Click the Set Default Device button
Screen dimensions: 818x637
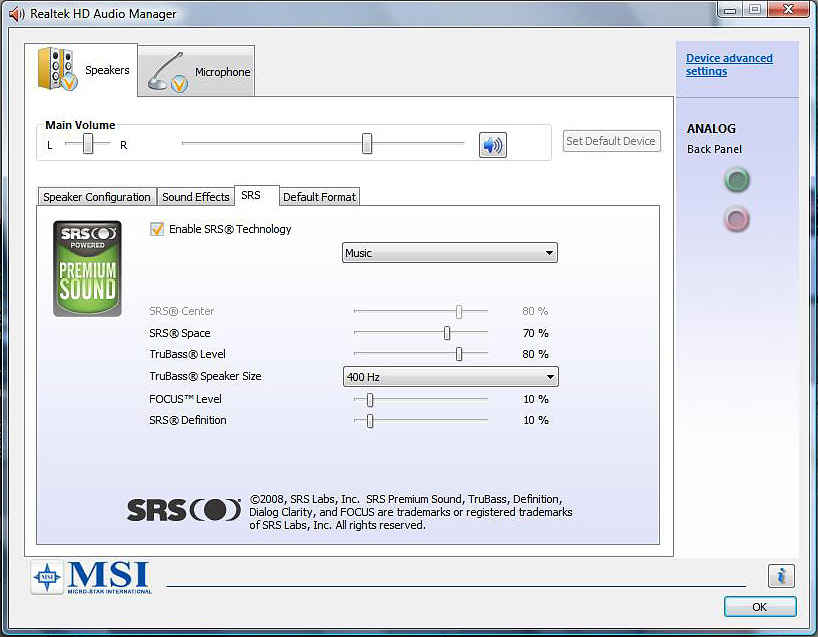[611, 141]
